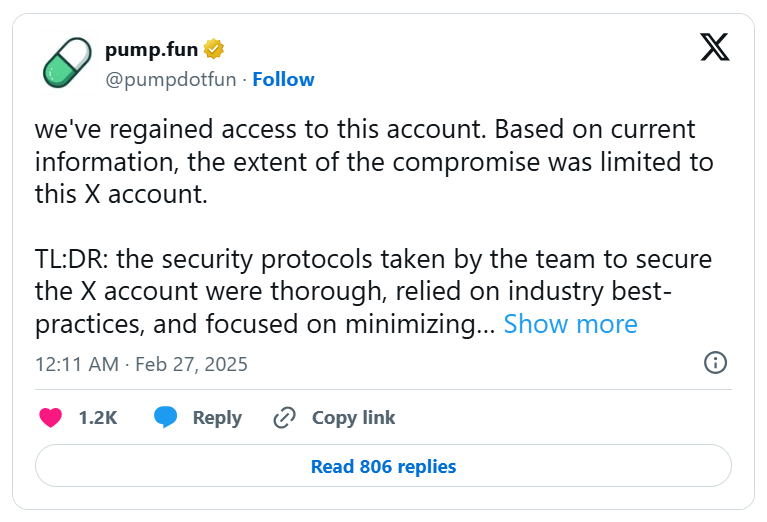Screen dimensions: 767x522
Task: Click the Feb 27, 2025 date text
Action: point(191,363)
